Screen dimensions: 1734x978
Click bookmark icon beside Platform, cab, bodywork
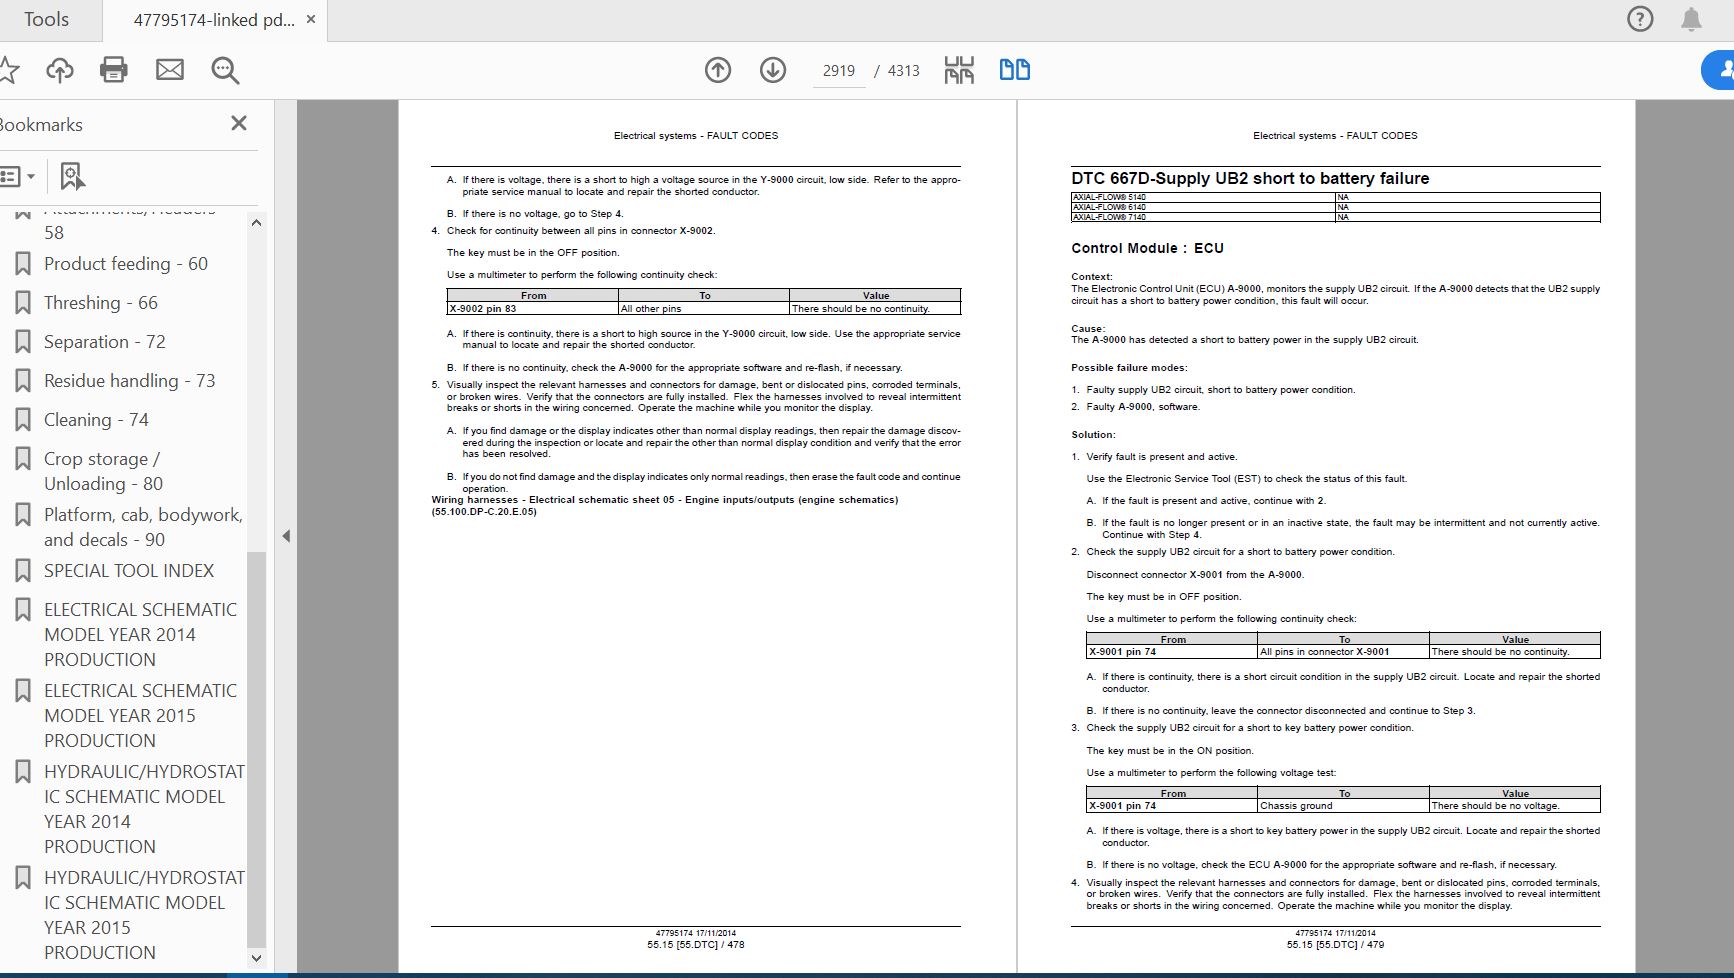click(x=22, y=515)
